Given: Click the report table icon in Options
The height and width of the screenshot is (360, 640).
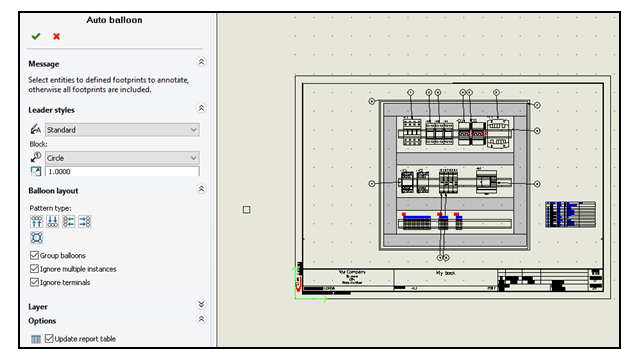Looking at the screenshot, I should click(x=36, y=339).
